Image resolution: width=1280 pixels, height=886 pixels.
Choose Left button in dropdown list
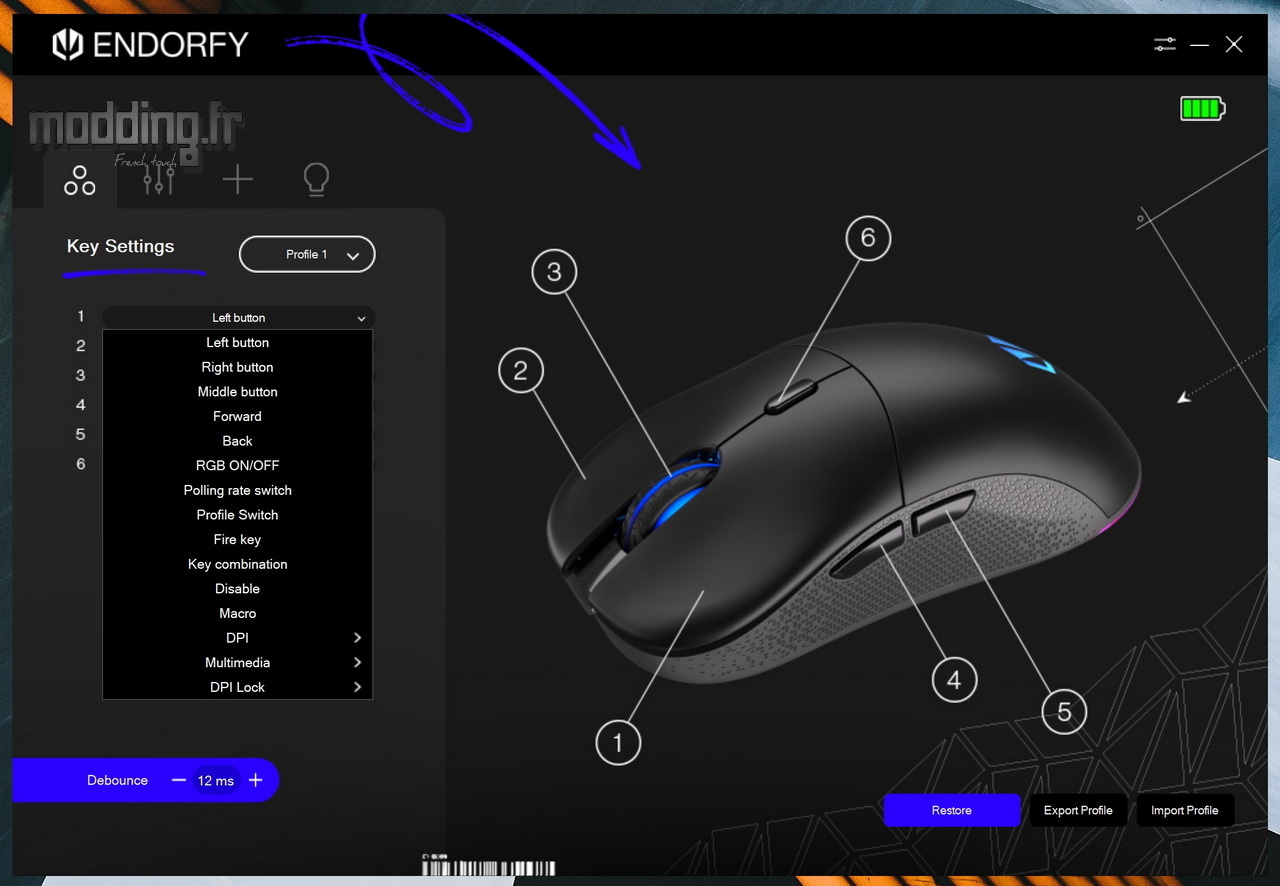click(x=238, y=342)
